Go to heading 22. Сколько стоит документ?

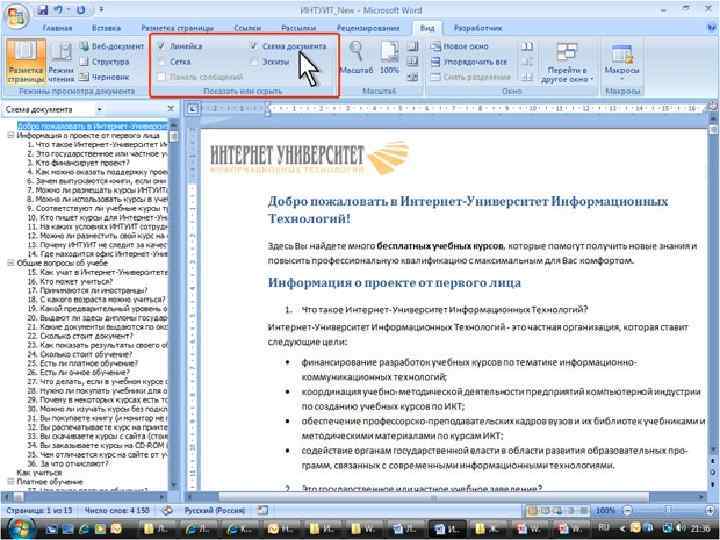tap(80, 336)
